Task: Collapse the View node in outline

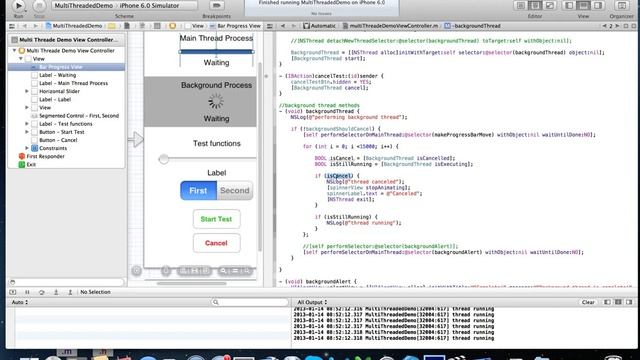Action: click(x=21, y=59)
